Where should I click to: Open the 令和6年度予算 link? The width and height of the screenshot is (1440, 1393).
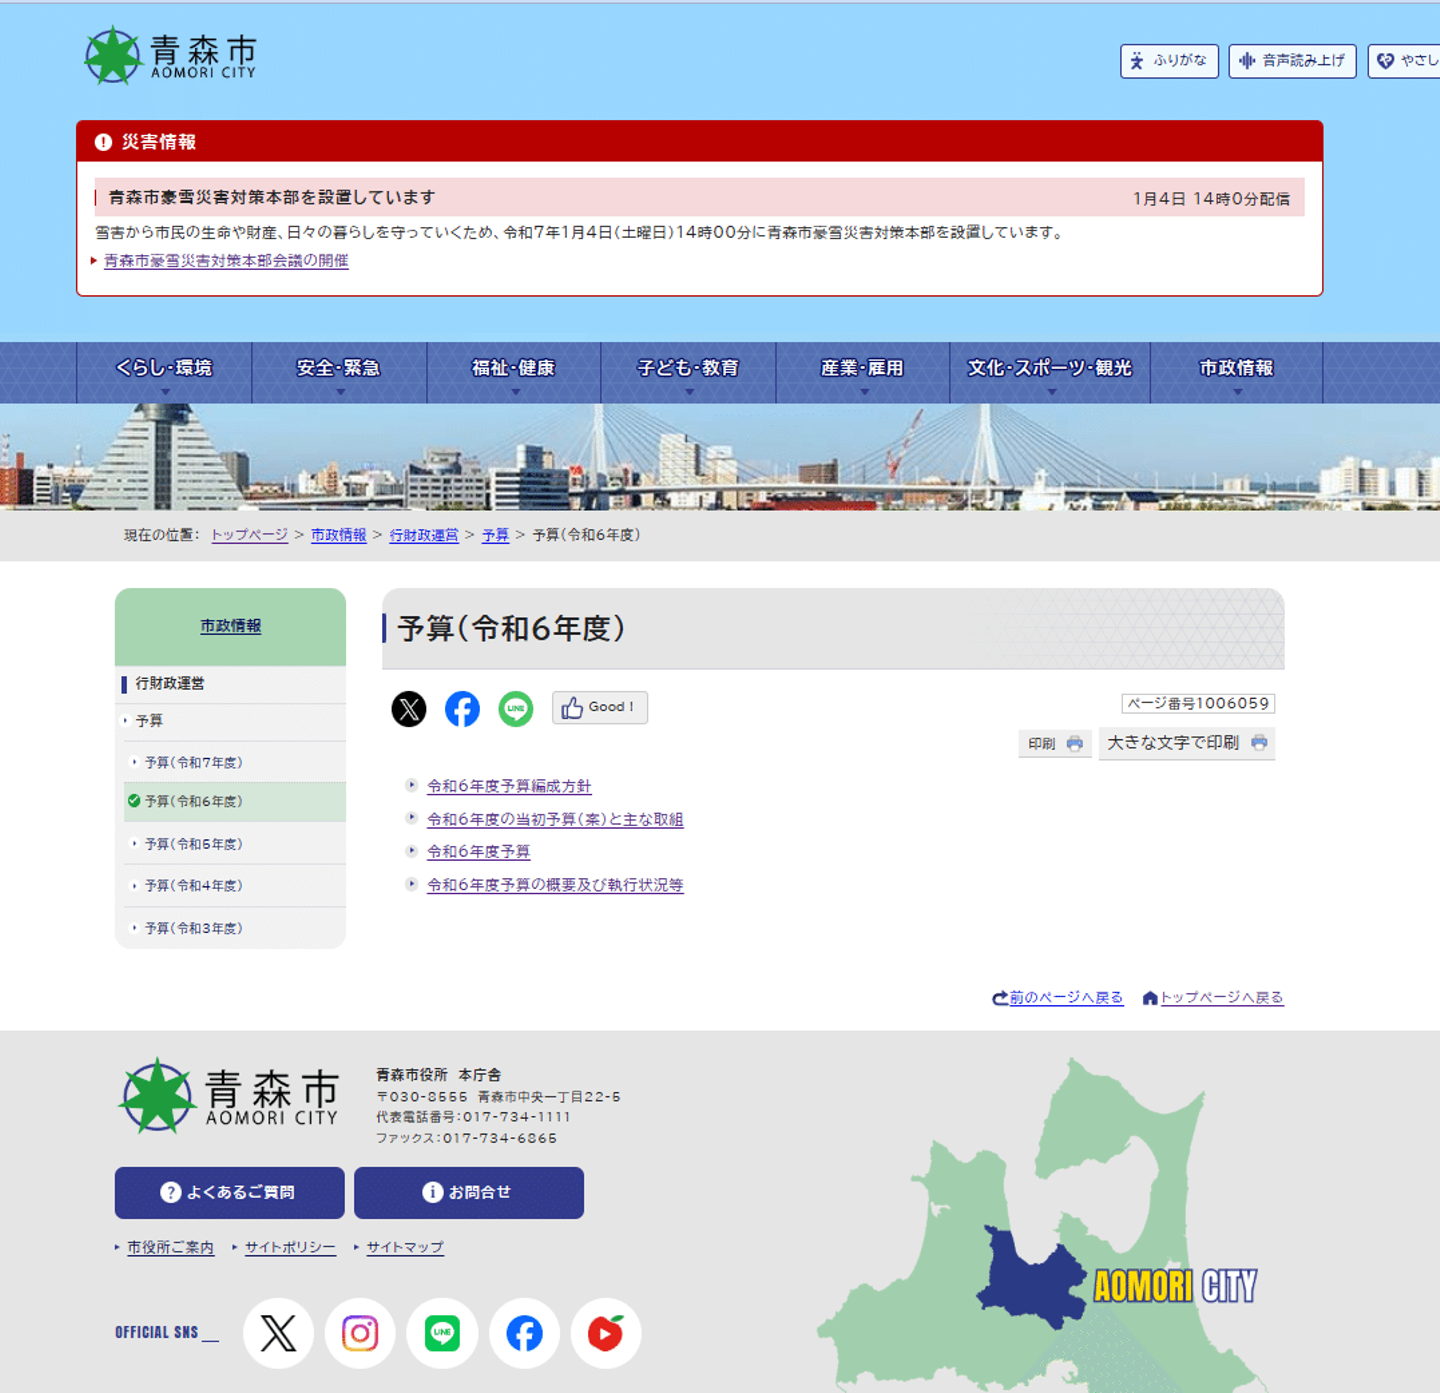(x=479, y=852)
